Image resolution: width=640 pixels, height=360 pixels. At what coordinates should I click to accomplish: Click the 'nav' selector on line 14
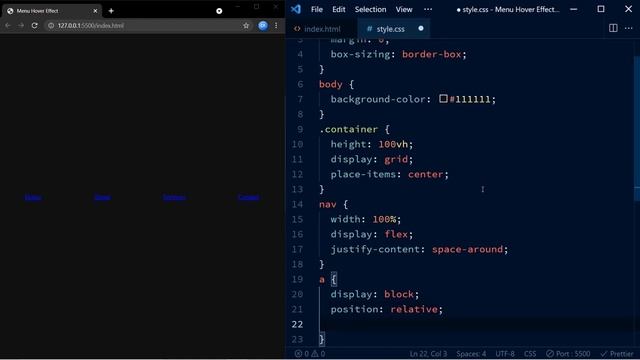[x=328, y=204]
